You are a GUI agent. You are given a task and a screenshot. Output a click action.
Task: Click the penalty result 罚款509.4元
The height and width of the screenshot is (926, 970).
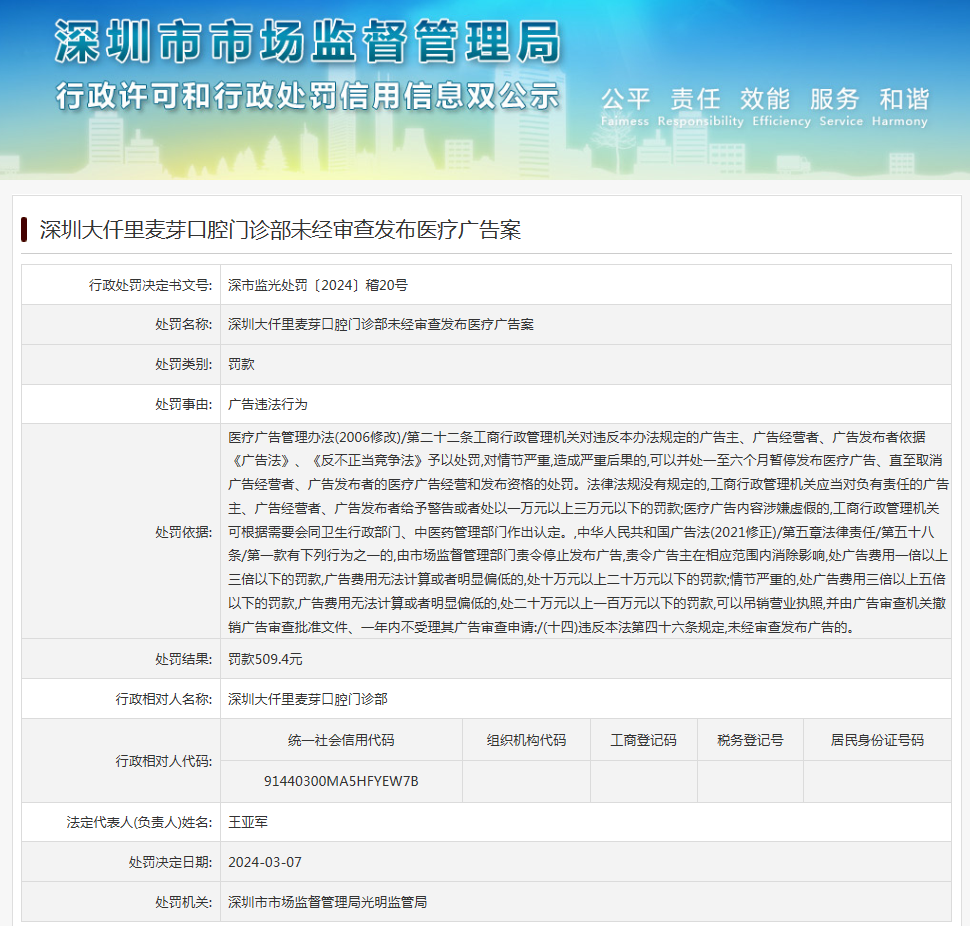click(x=265, y=660)
